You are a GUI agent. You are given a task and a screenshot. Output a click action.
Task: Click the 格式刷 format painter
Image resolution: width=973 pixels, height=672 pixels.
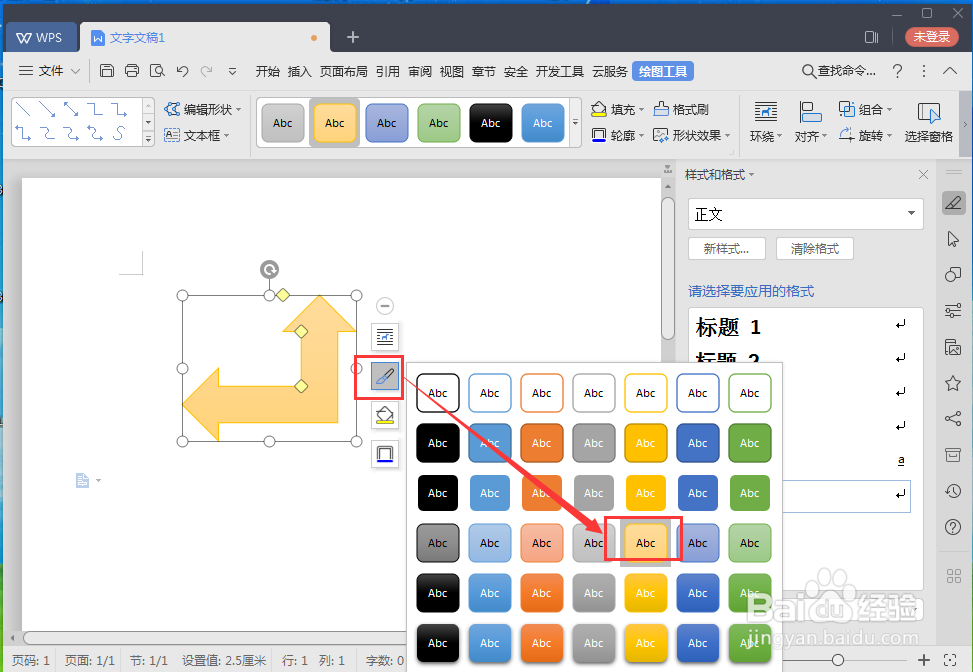pos(681,109)
